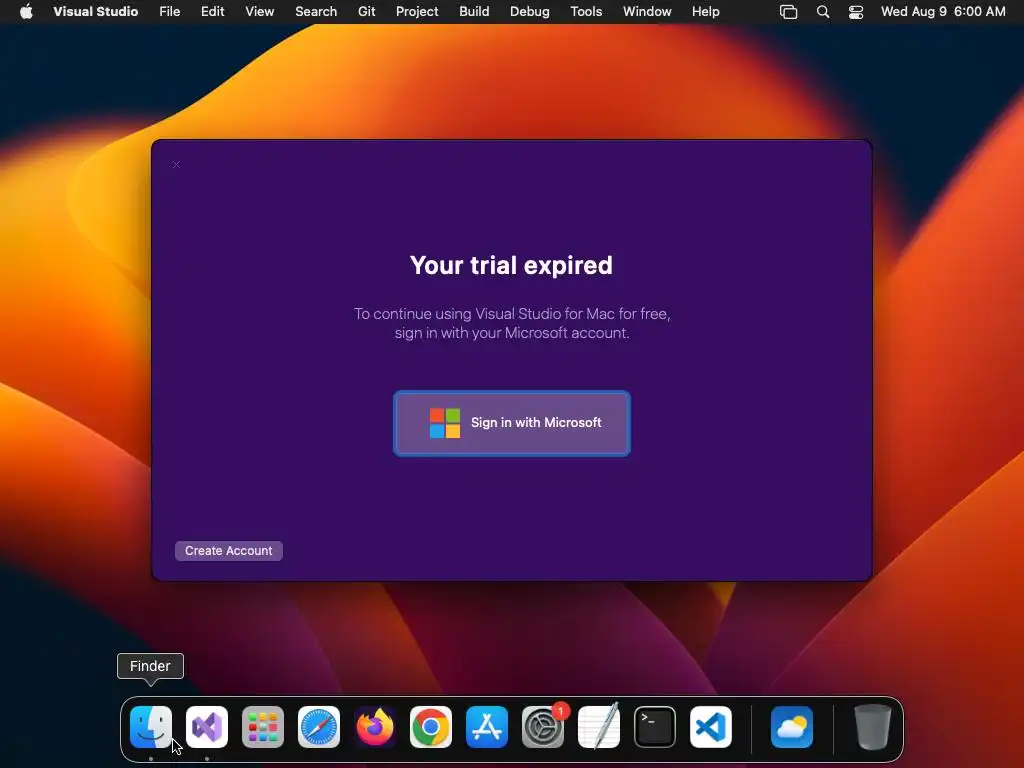Open the Help menu
The image size is (1024, 768).
705,12
